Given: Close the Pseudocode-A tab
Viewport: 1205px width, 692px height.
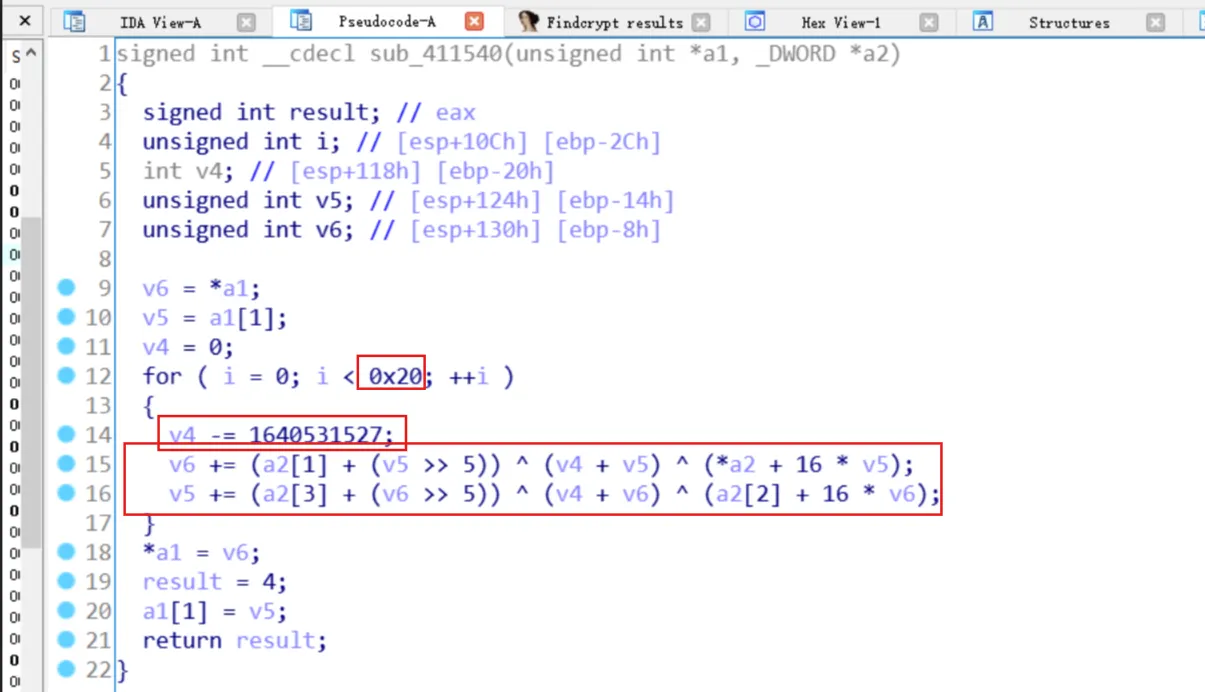Looking at the screenshot, I should tap(475, 21).
